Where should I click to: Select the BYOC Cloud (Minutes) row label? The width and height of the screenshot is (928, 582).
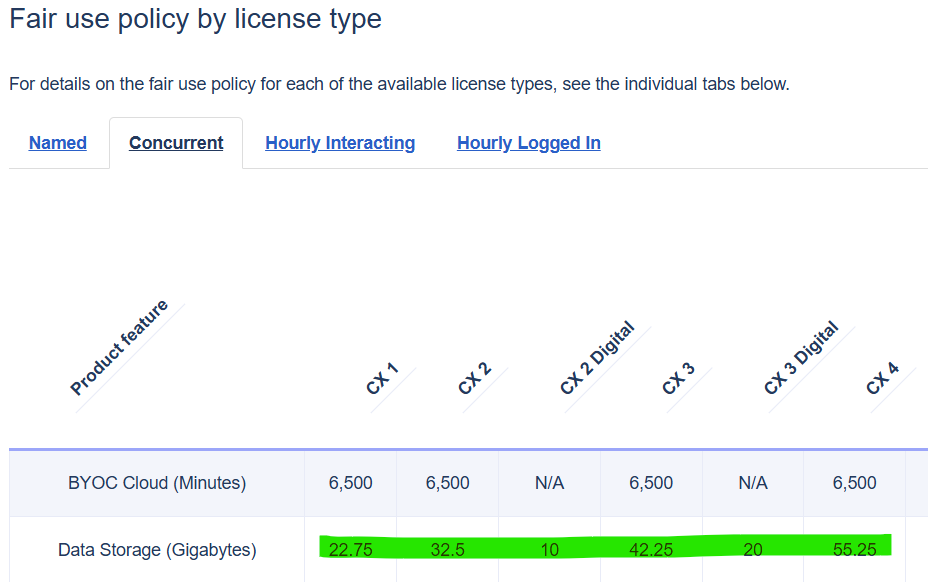point(157,483)
